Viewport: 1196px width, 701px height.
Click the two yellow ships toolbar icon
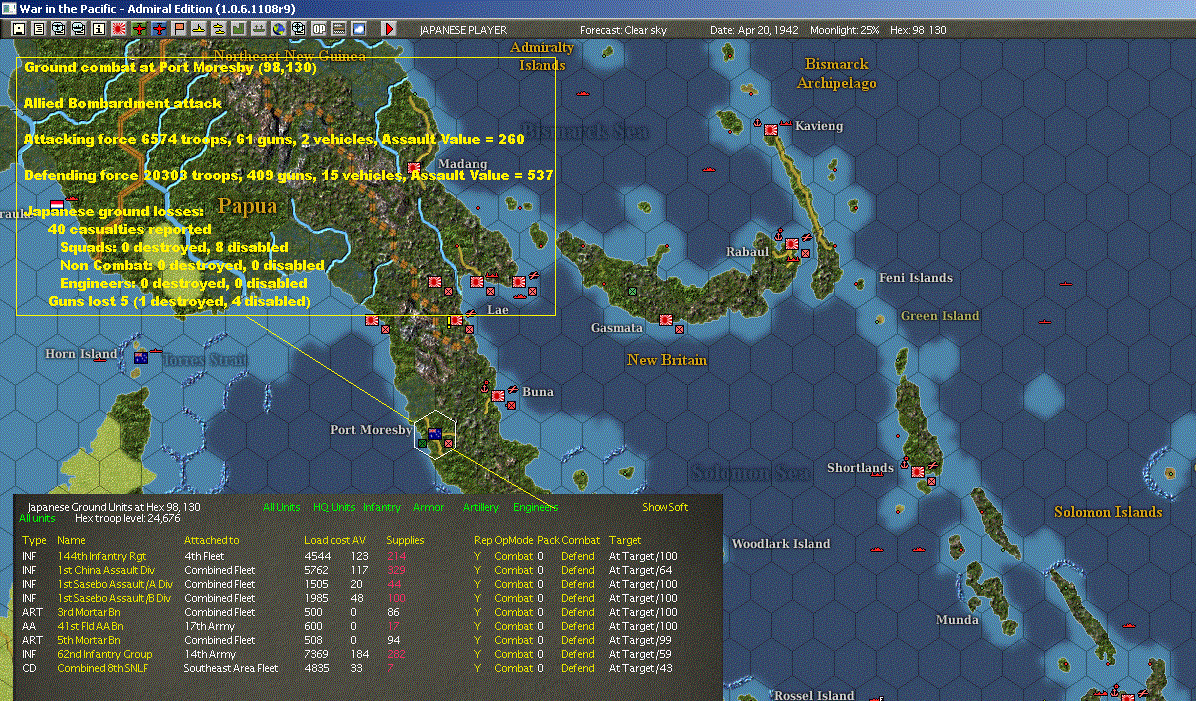(x=218, y=29)
